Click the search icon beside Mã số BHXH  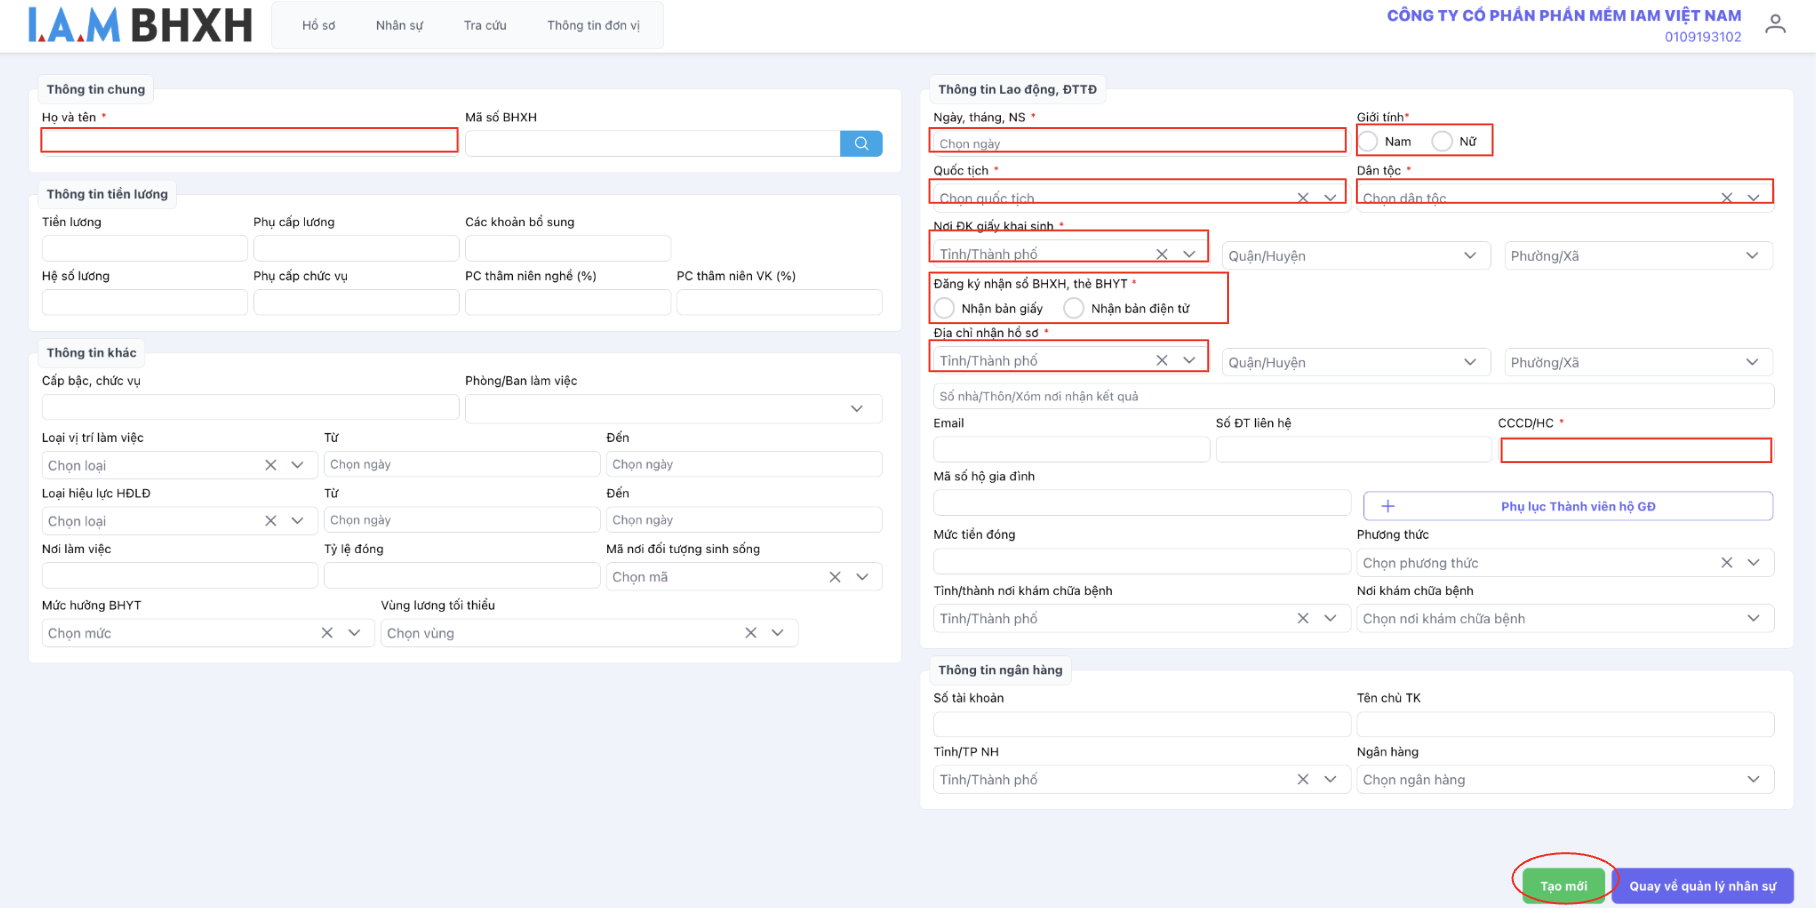860,144
